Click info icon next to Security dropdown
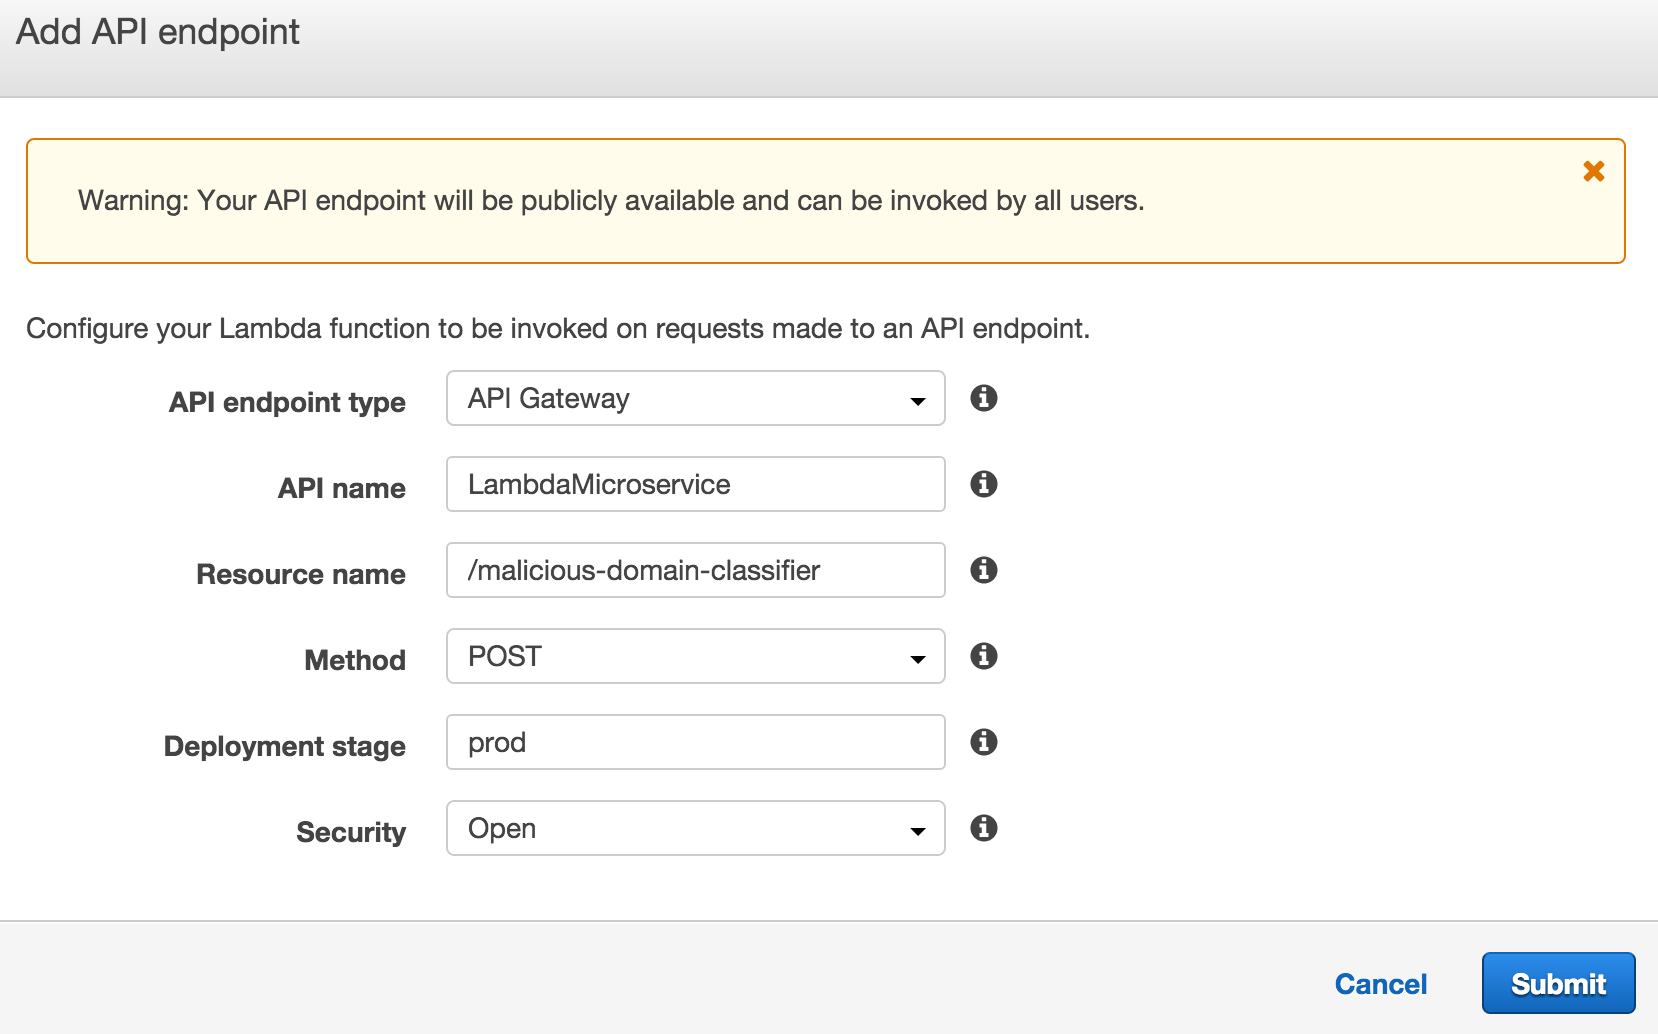 pyautogui.click(x=984, y=828)
